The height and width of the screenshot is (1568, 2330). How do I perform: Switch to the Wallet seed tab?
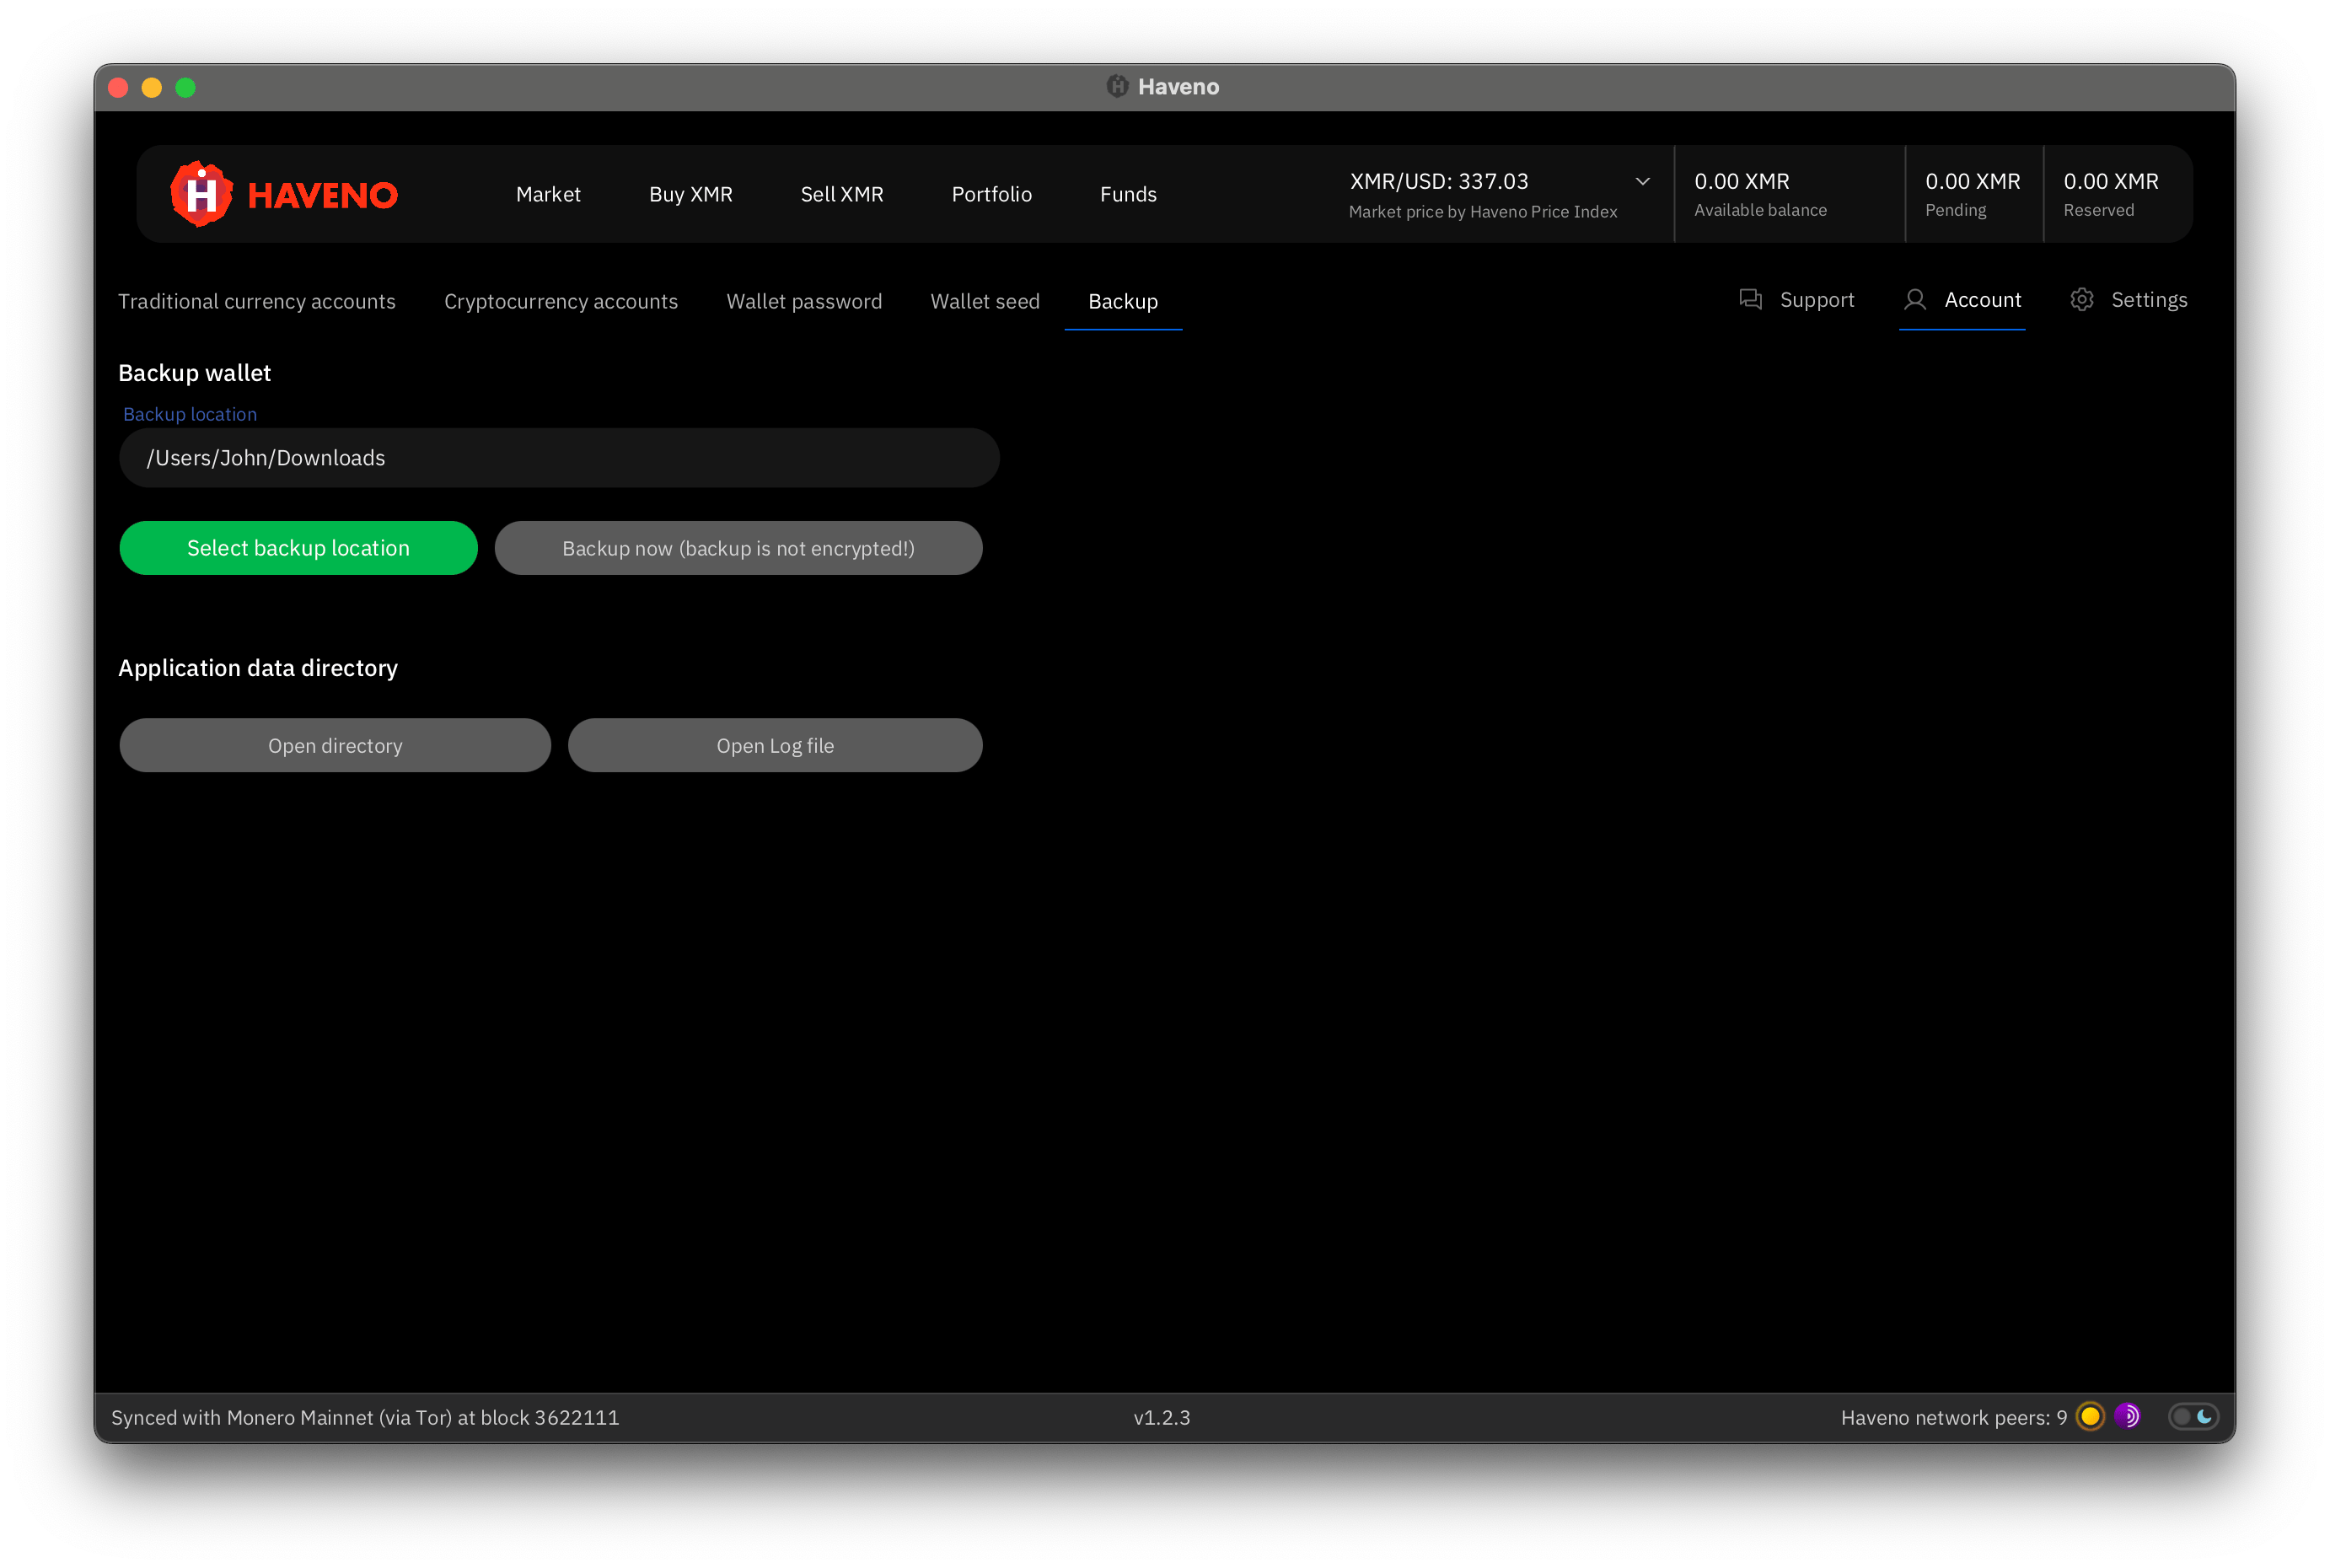click(x=985, y=301)
